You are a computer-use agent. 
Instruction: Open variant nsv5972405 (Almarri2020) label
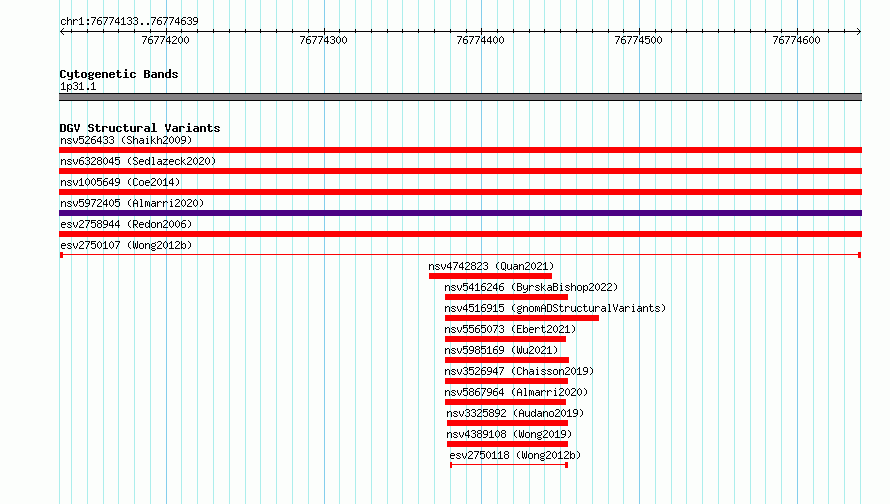[132, 203]
